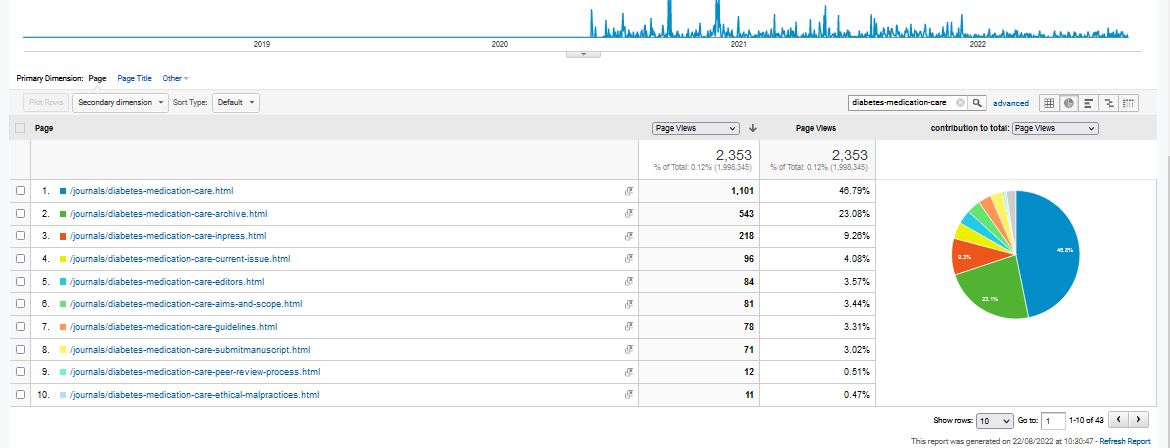Select Page Title primary dimension
Viewport: 1170px width, 448px height.
[134, 78]
